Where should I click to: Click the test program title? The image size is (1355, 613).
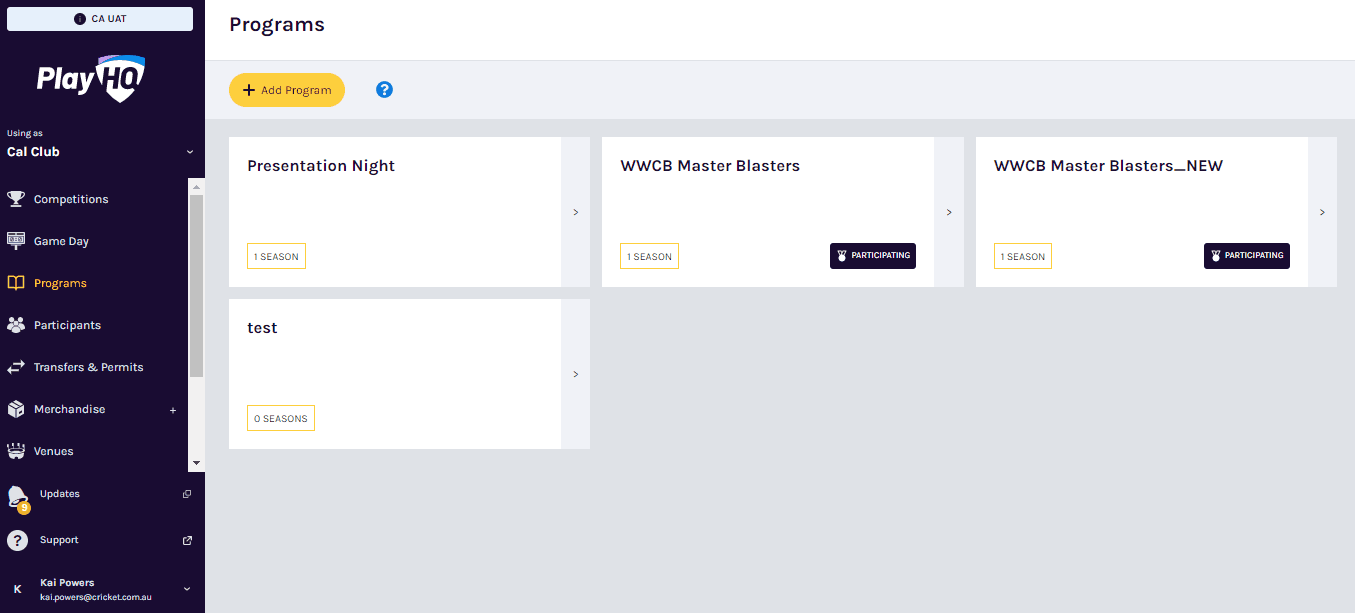(262, 328)
